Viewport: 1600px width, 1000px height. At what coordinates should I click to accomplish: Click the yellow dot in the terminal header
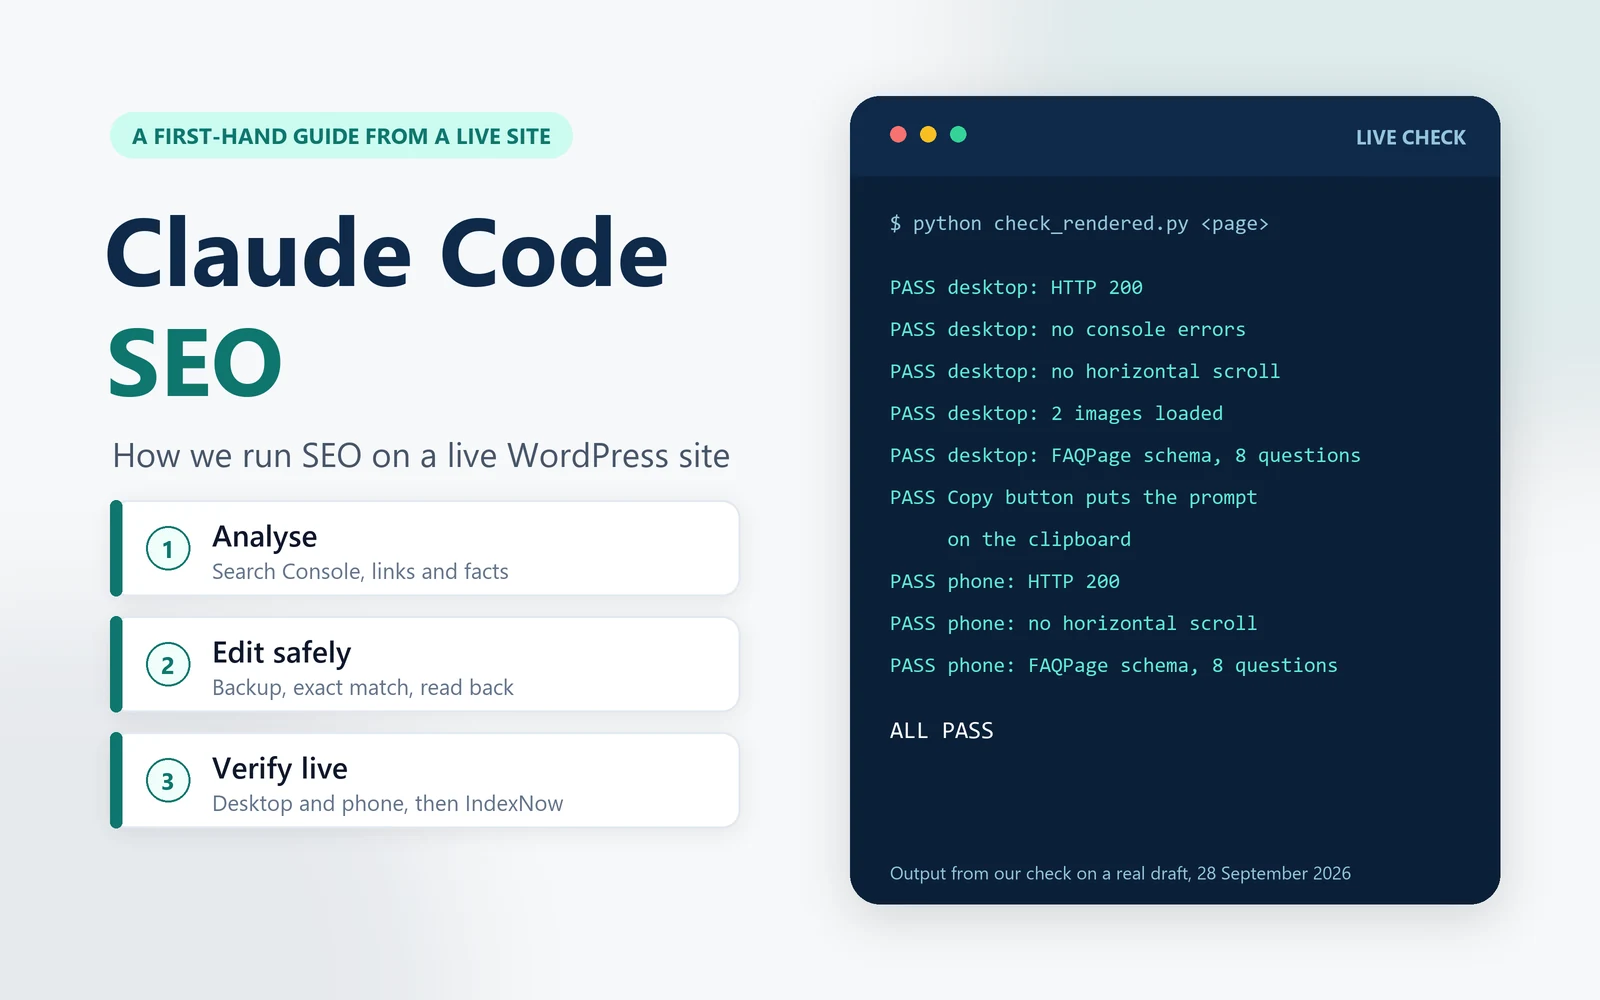coord(928,134)
